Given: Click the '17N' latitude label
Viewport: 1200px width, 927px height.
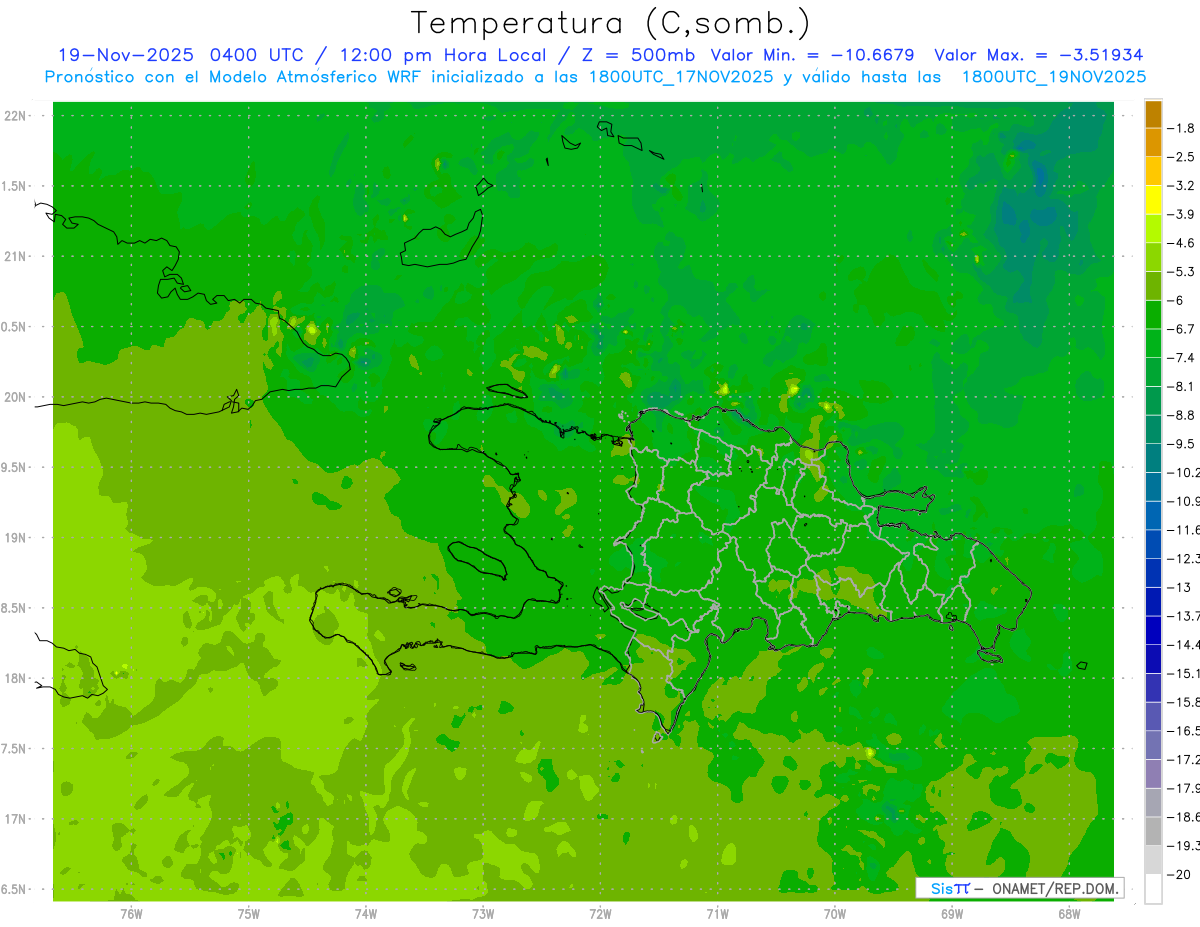Looking at the screenshot, I should (16, 819).
